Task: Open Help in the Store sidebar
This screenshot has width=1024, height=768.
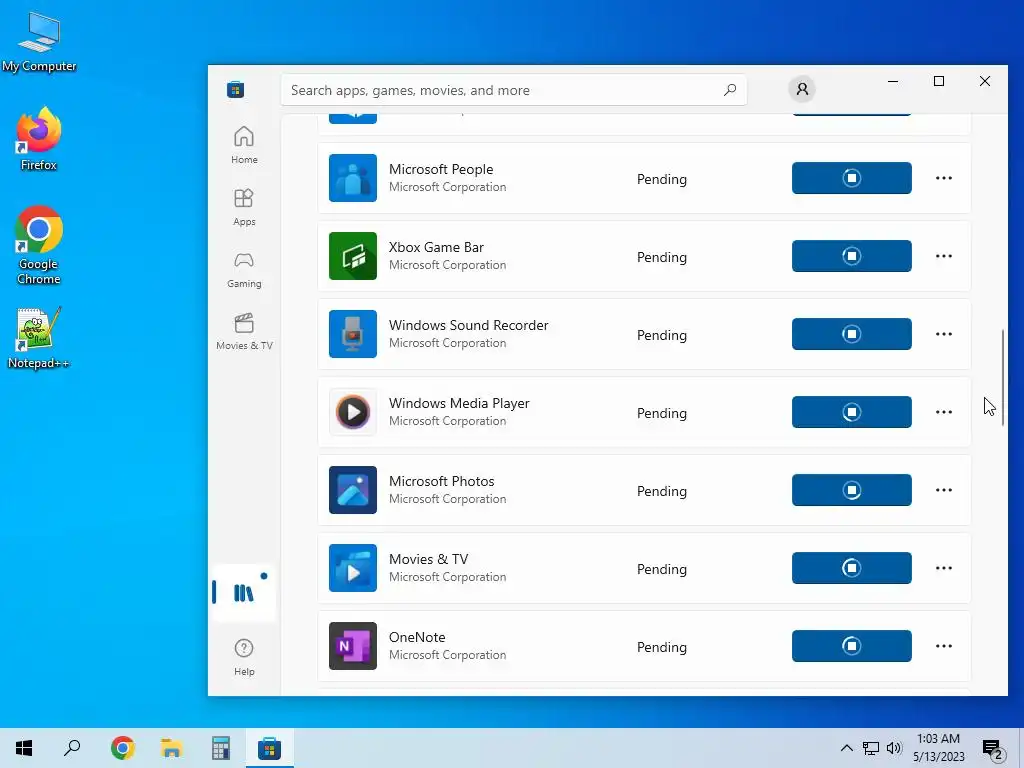Action: tap(244, 657)
